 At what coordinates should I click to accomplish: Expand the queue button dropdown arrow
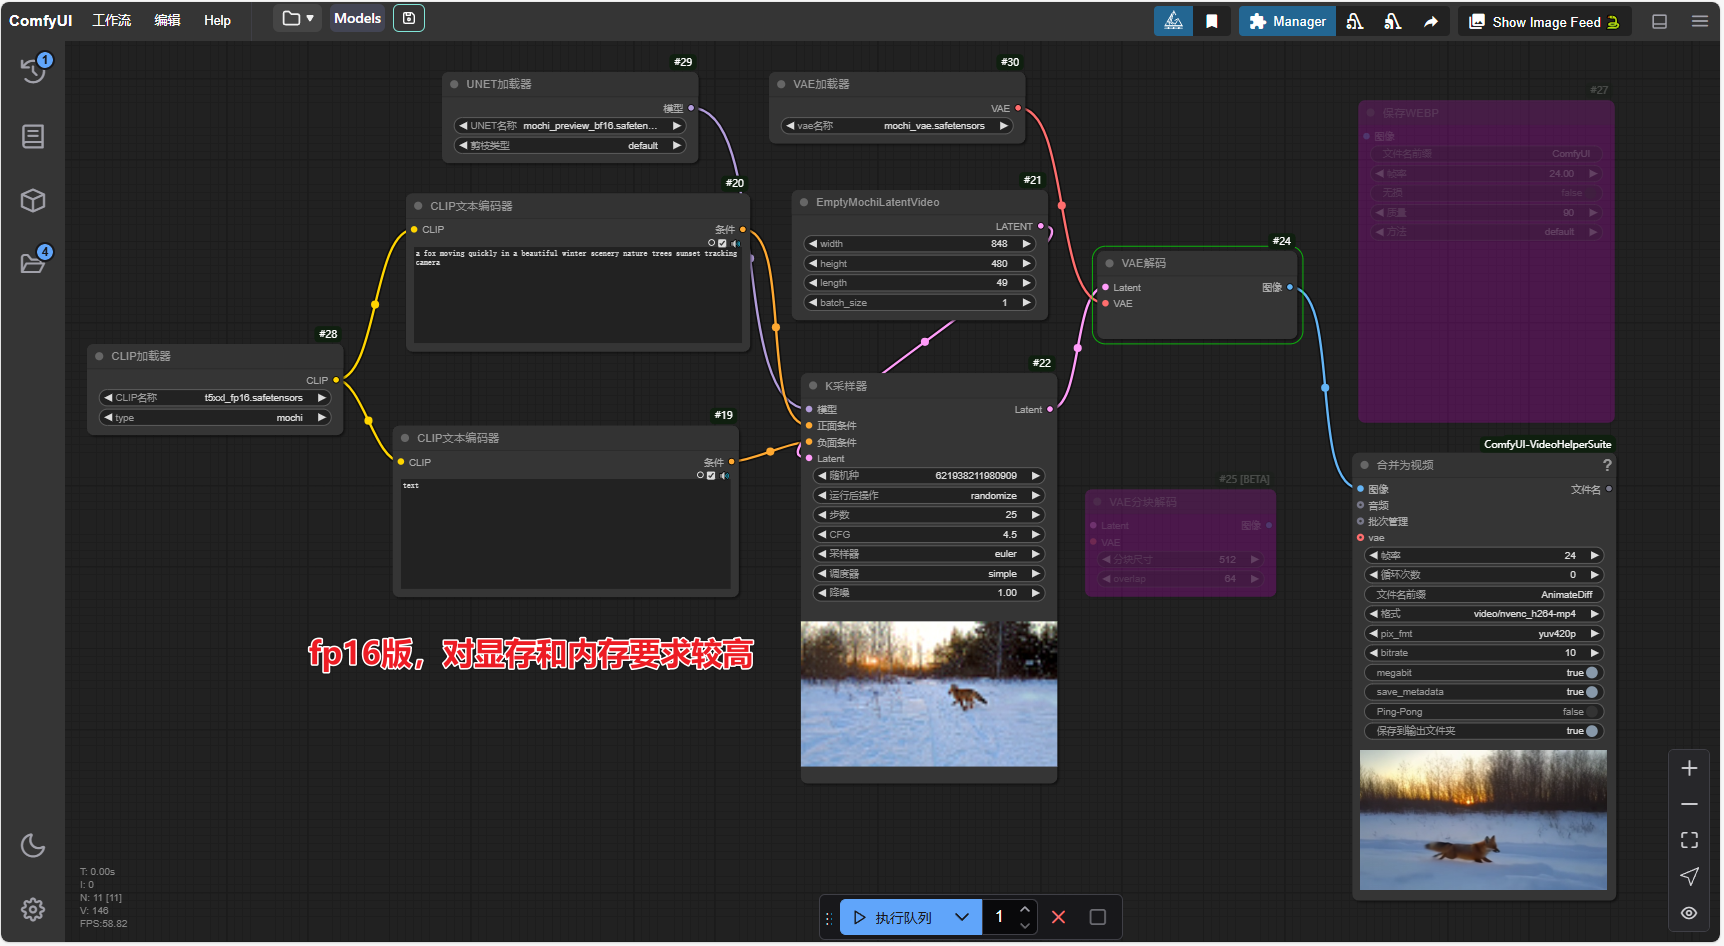tap(962, 917)
